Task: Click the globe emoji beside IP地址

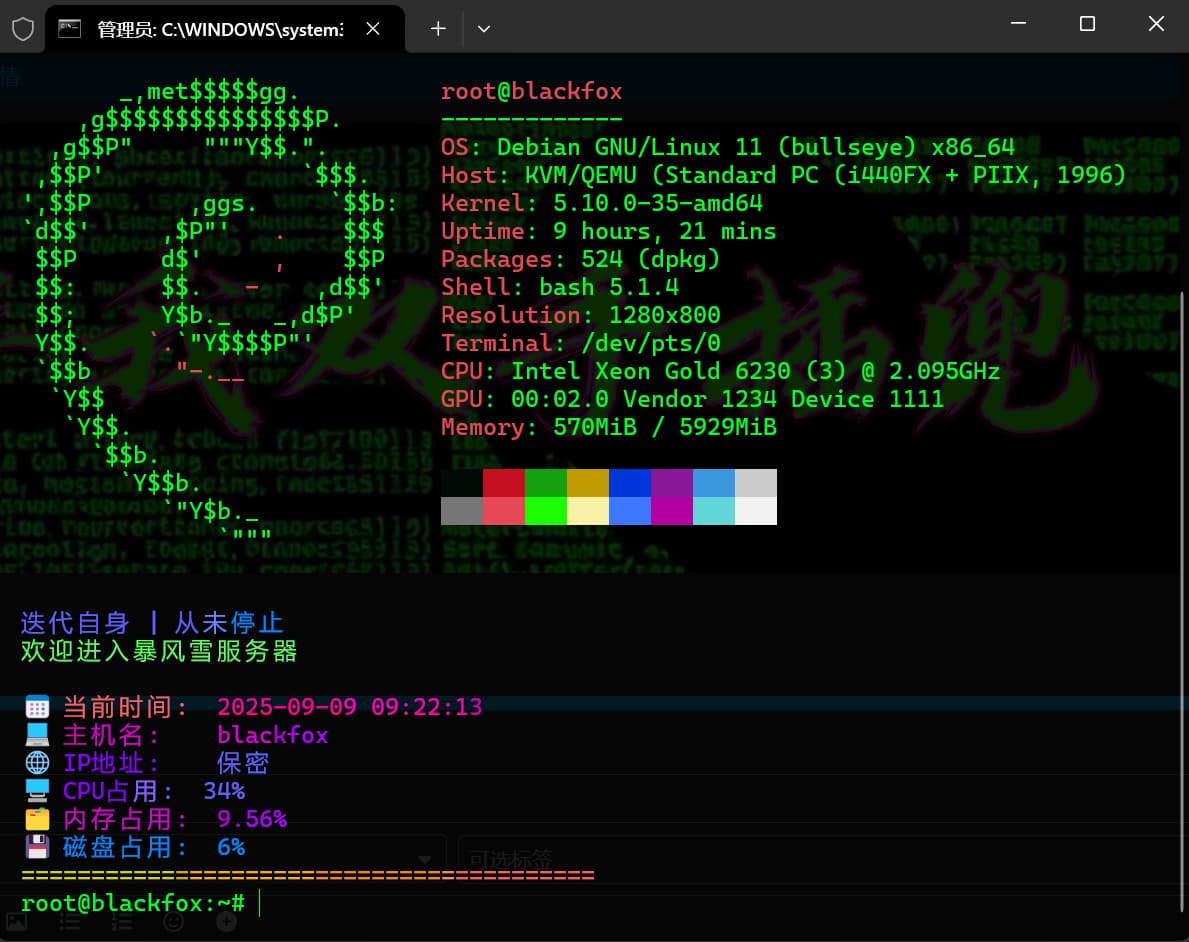Action: point(37,764)
